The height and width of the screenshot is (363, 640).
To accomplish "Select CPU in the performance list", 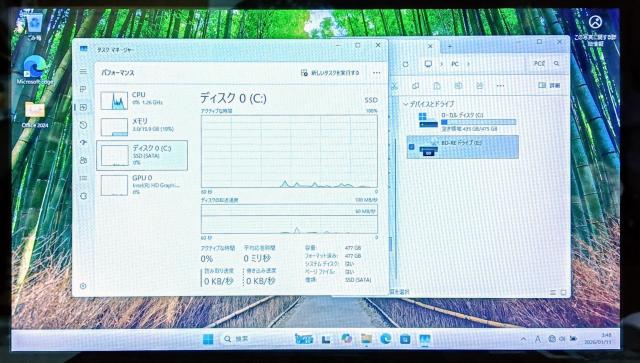I will pos(142,100).
